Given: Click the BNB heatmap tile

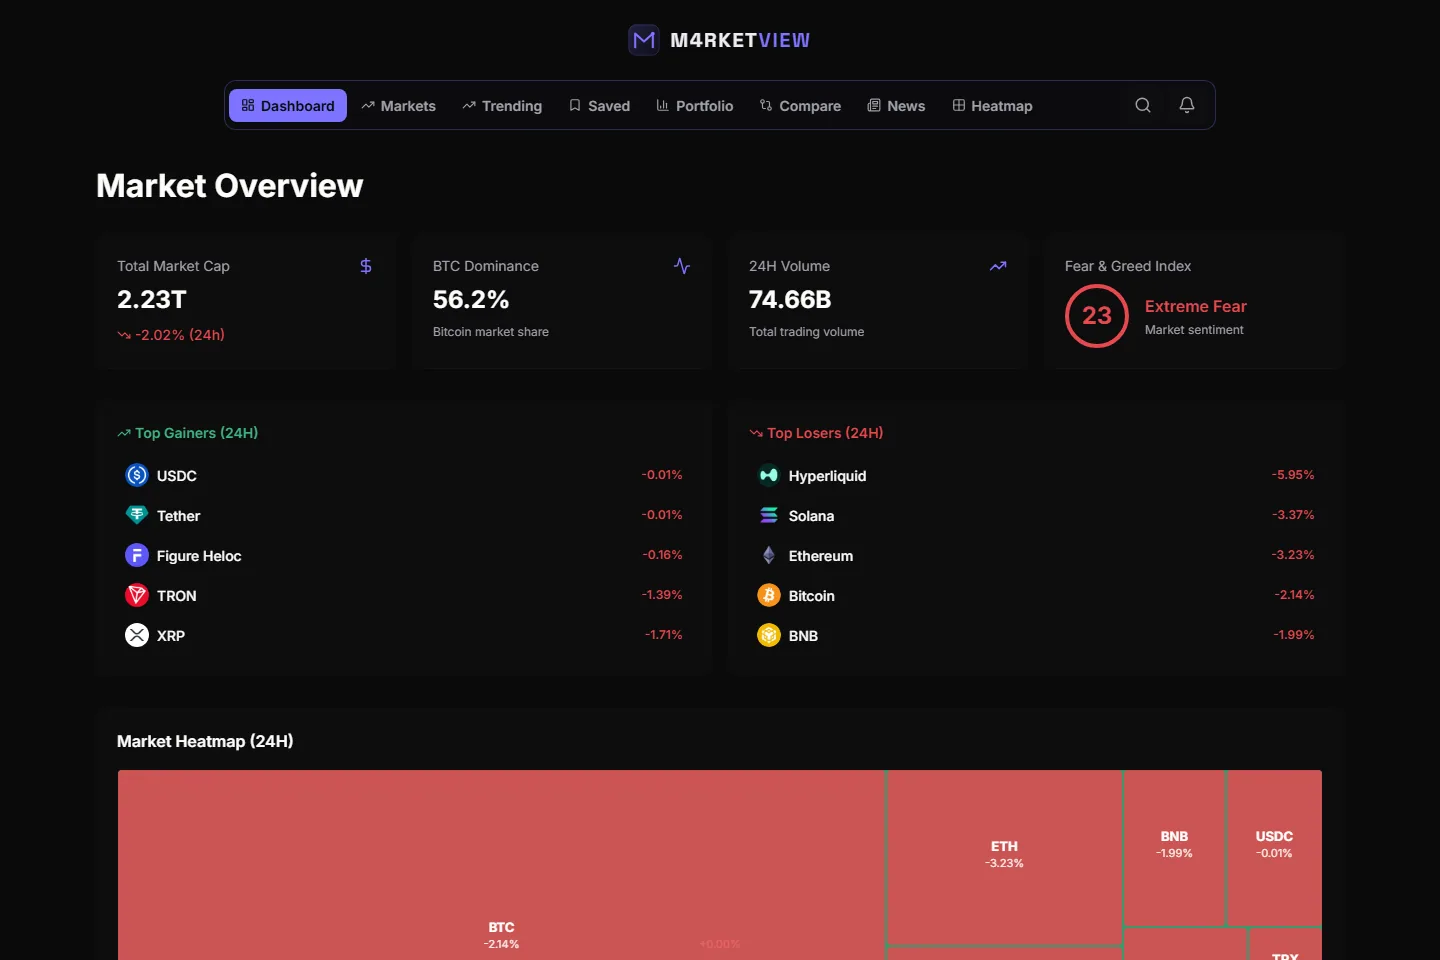Looking at the screenshot, I should [x=1174, y=847].
